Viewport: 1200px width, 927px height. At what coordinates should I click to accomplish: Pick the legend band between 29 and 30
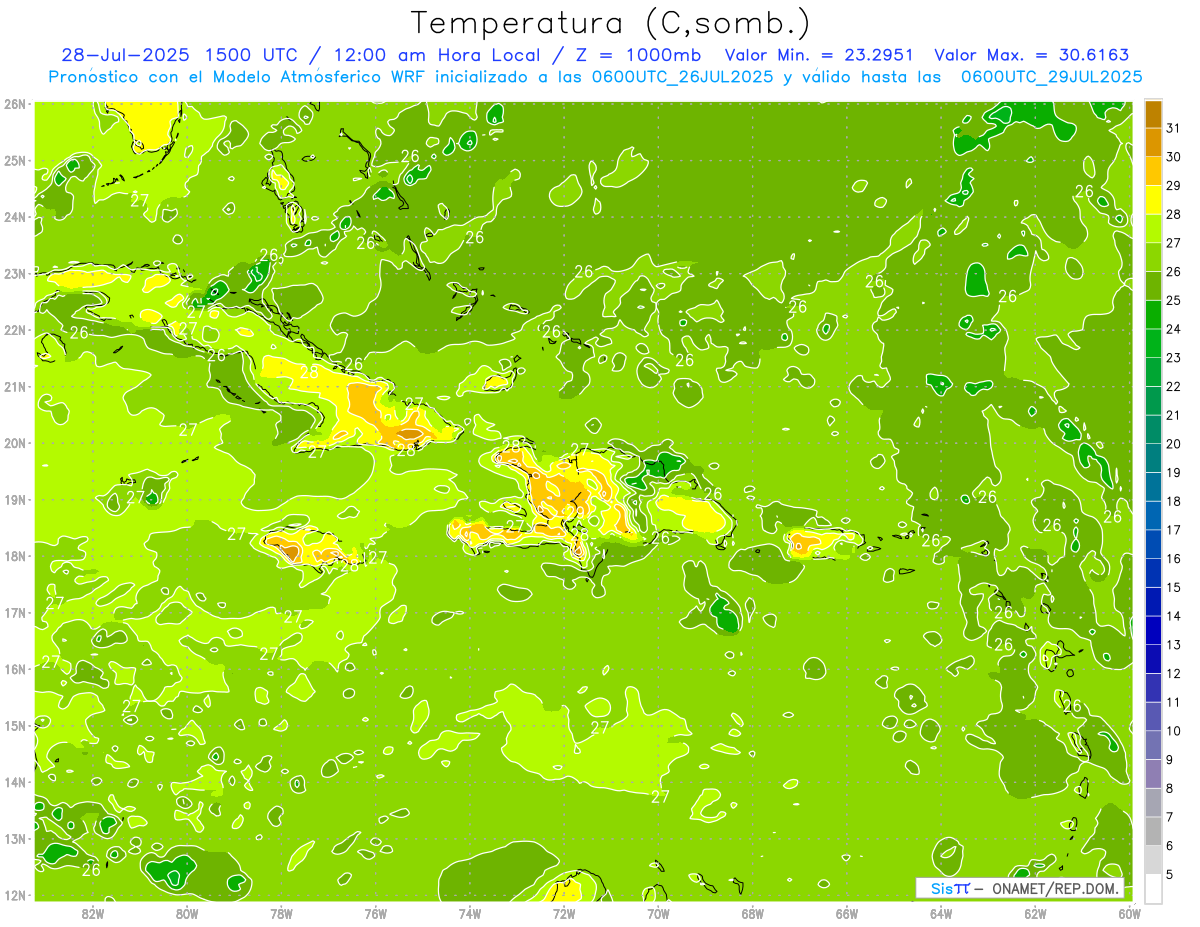point(1154,170)
